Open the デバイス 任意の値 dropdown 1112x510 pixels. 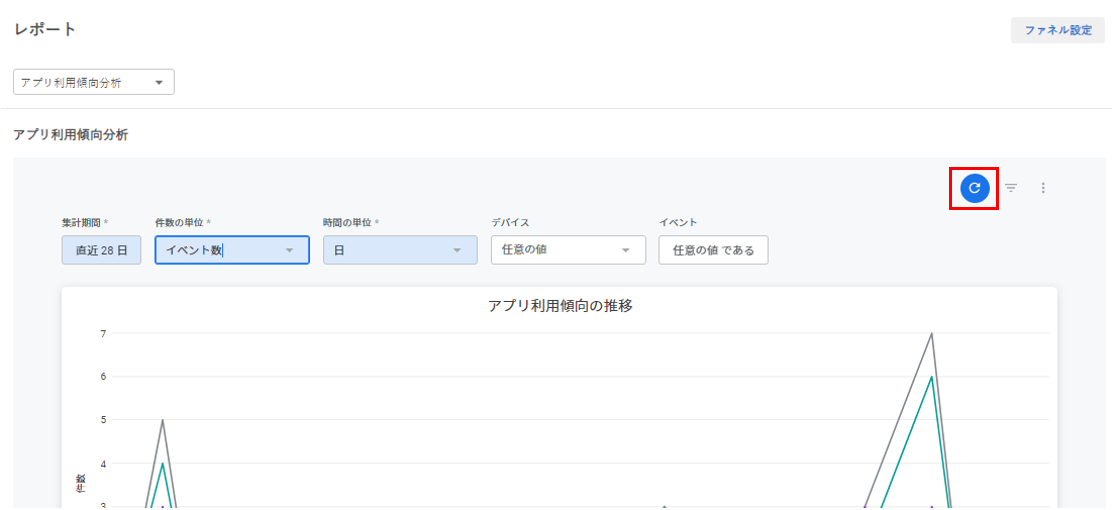click(x=568, y=250)
